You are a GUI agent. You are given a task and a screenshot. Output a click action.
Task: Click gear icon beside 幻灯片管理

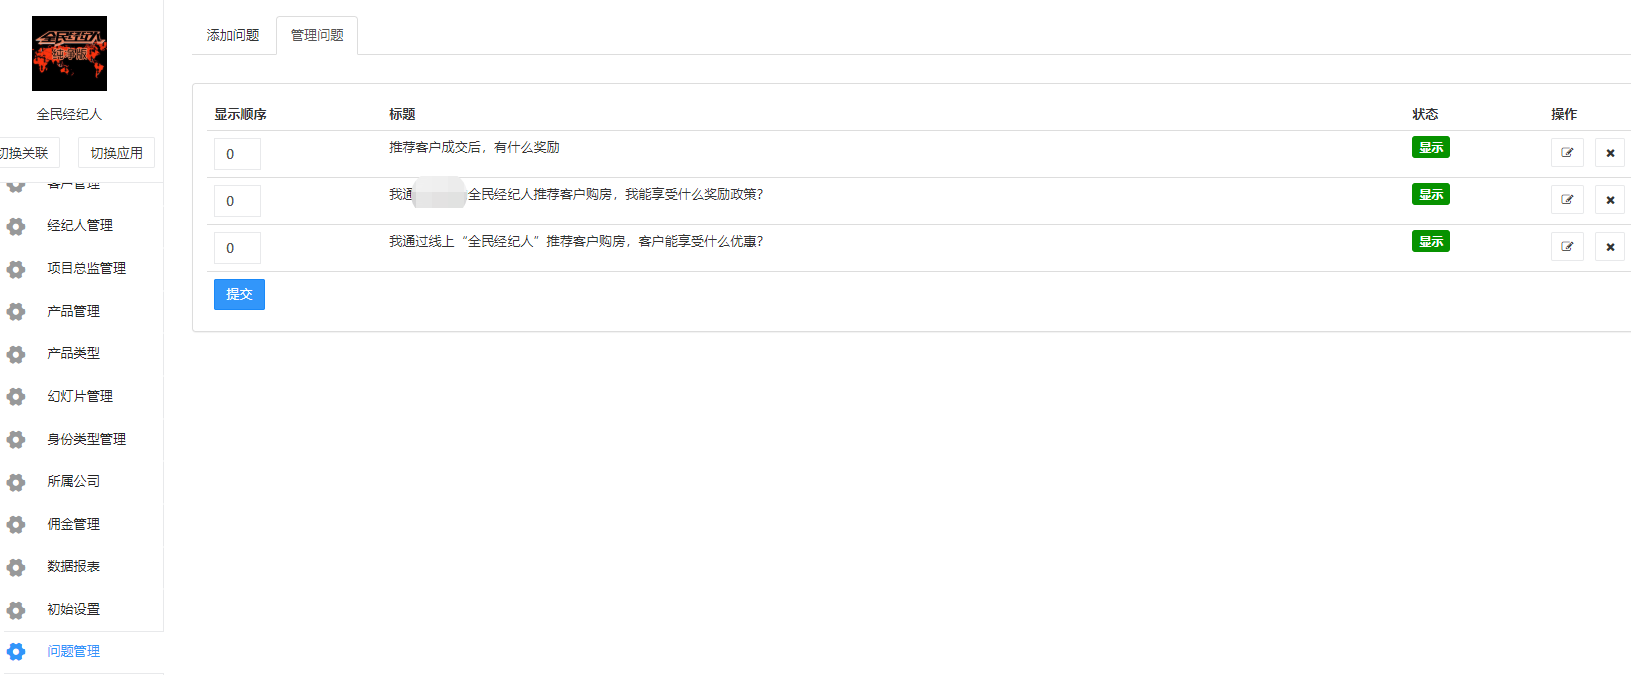(16, 397)
